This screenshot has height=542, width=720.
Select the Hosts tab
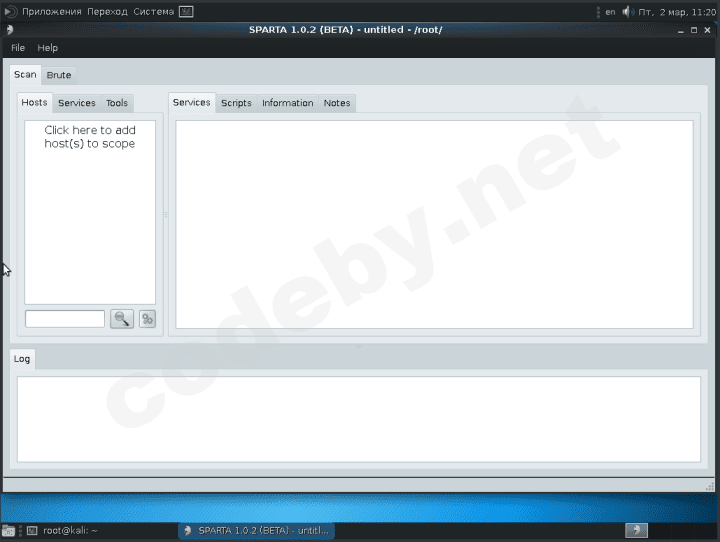[34, 102]
